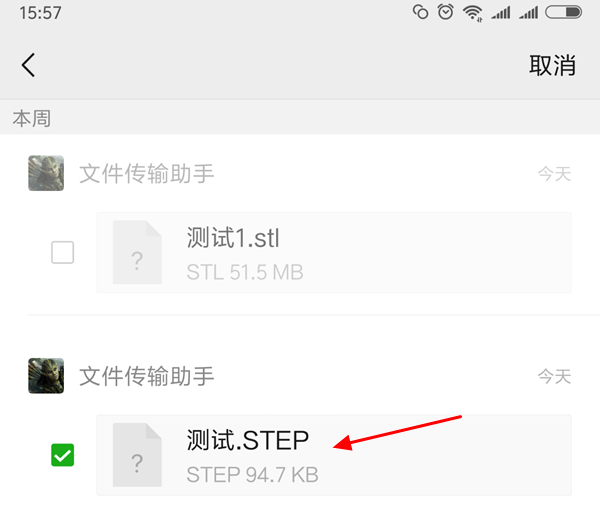Tap the alarm clock status icon
The width and height of the screenshot is (600, 514).
point(445,12)
